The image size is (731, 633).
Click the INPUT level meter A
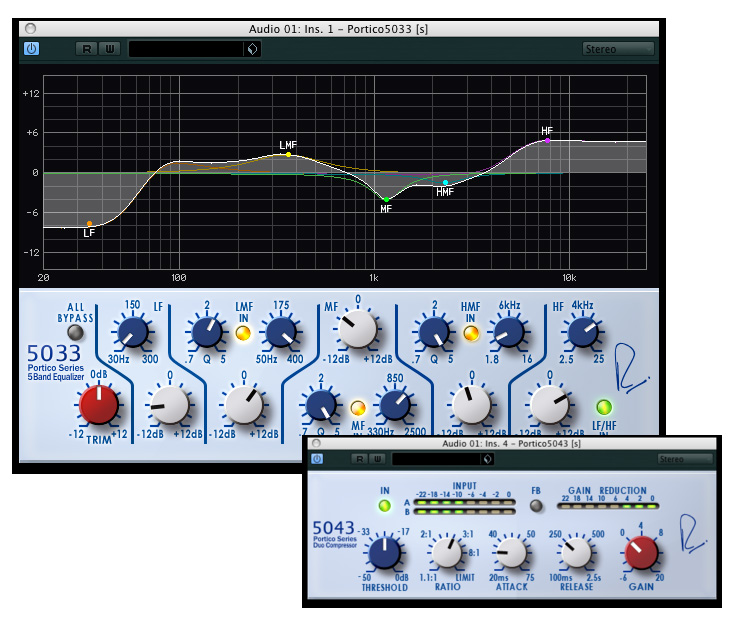click(464, 502)
